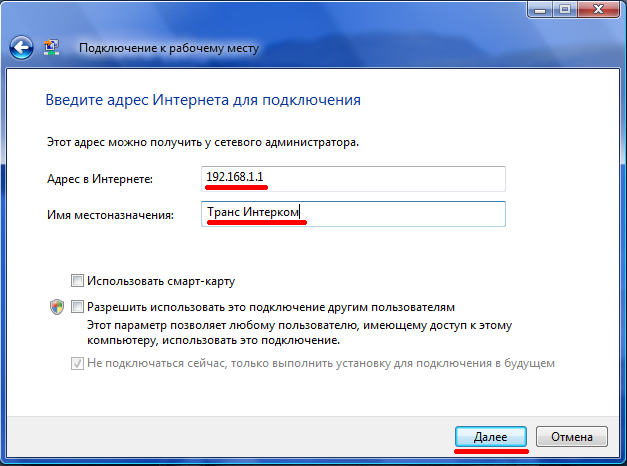The height and width of the screenshot is (466, 627).
Task: Click the heading 'Введите адрес Интернета для подключения'
Action: tap(203, 100)
